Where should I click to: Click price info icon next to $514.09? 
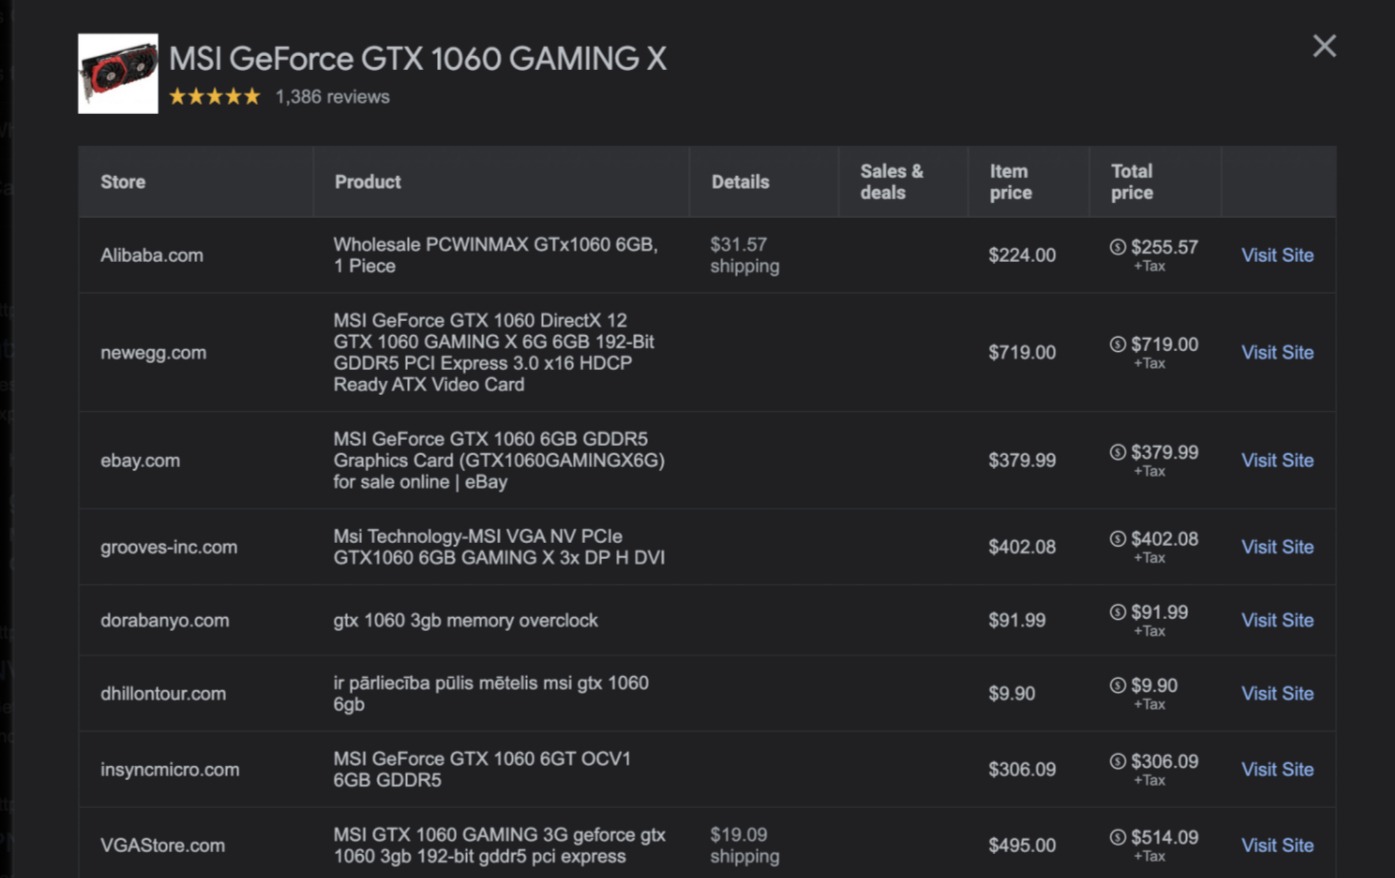pyautogui.click(x=1118, y=837)
